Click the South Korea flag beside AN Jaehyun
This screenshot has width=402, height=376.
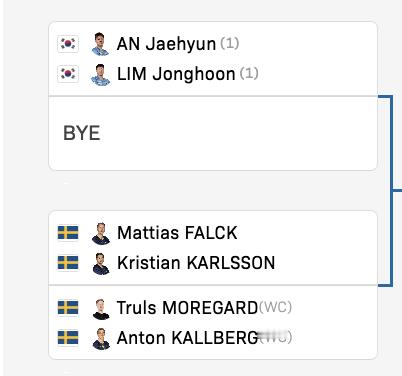click(68, 44)
